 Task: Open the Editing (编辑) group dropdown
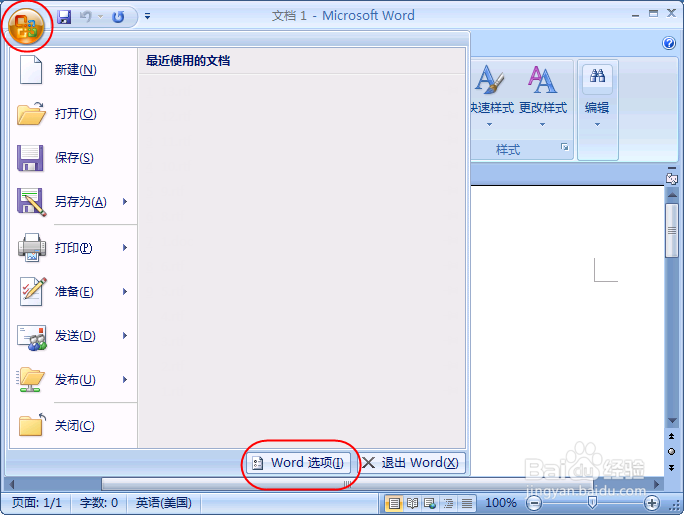[x=597, y=97]
